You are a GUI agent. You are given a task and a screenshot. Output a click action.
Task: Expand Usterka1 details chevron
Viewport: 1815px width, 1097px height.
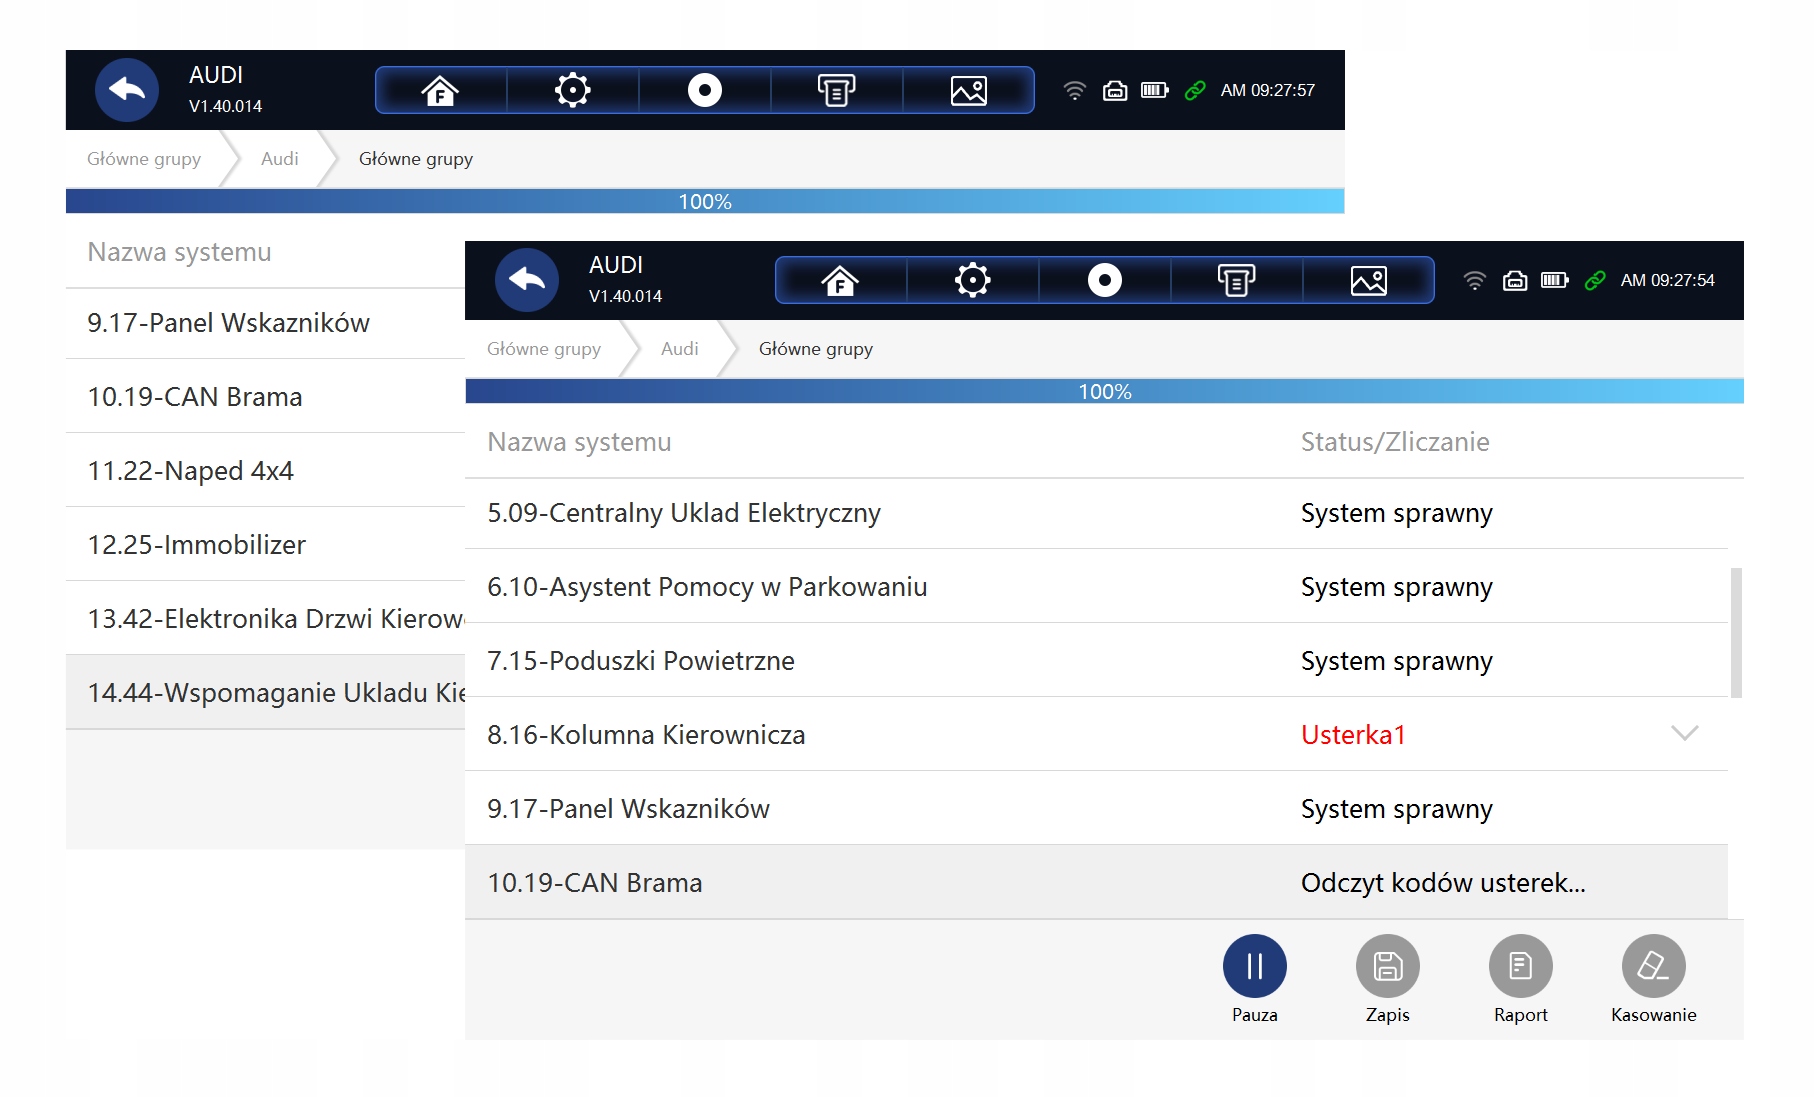click(1684, 734)
